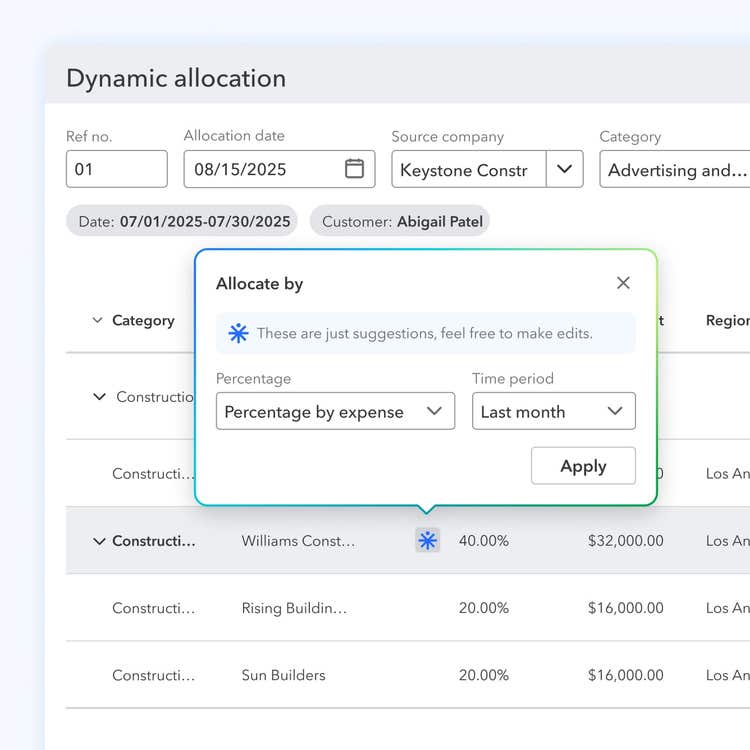750x750 pixels.
Task: Click the Williams Const... cell
Action: 298,541
